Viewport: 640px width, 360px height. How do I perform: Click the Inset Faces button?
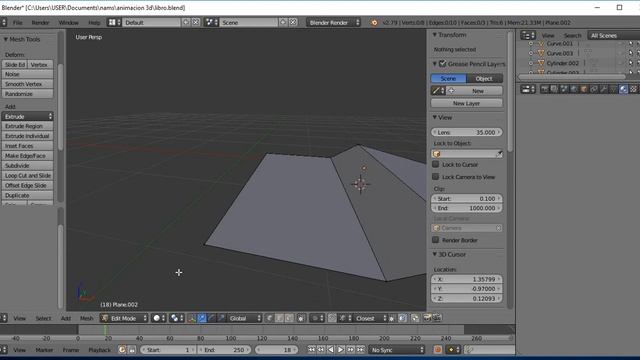[27, 146]
